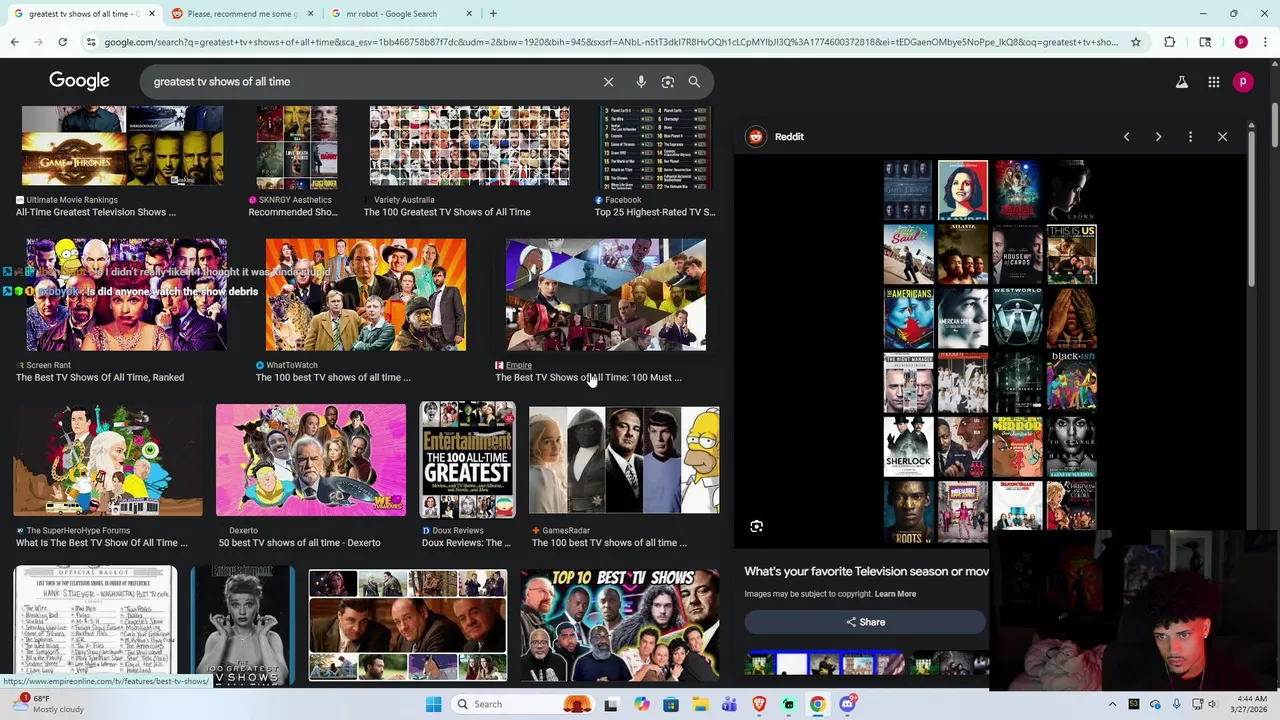The width and height of the screenshot is (1280, 720).
Task: Open Task View on the taskbar
Action: pyautogui.click(x=610, y=704)
